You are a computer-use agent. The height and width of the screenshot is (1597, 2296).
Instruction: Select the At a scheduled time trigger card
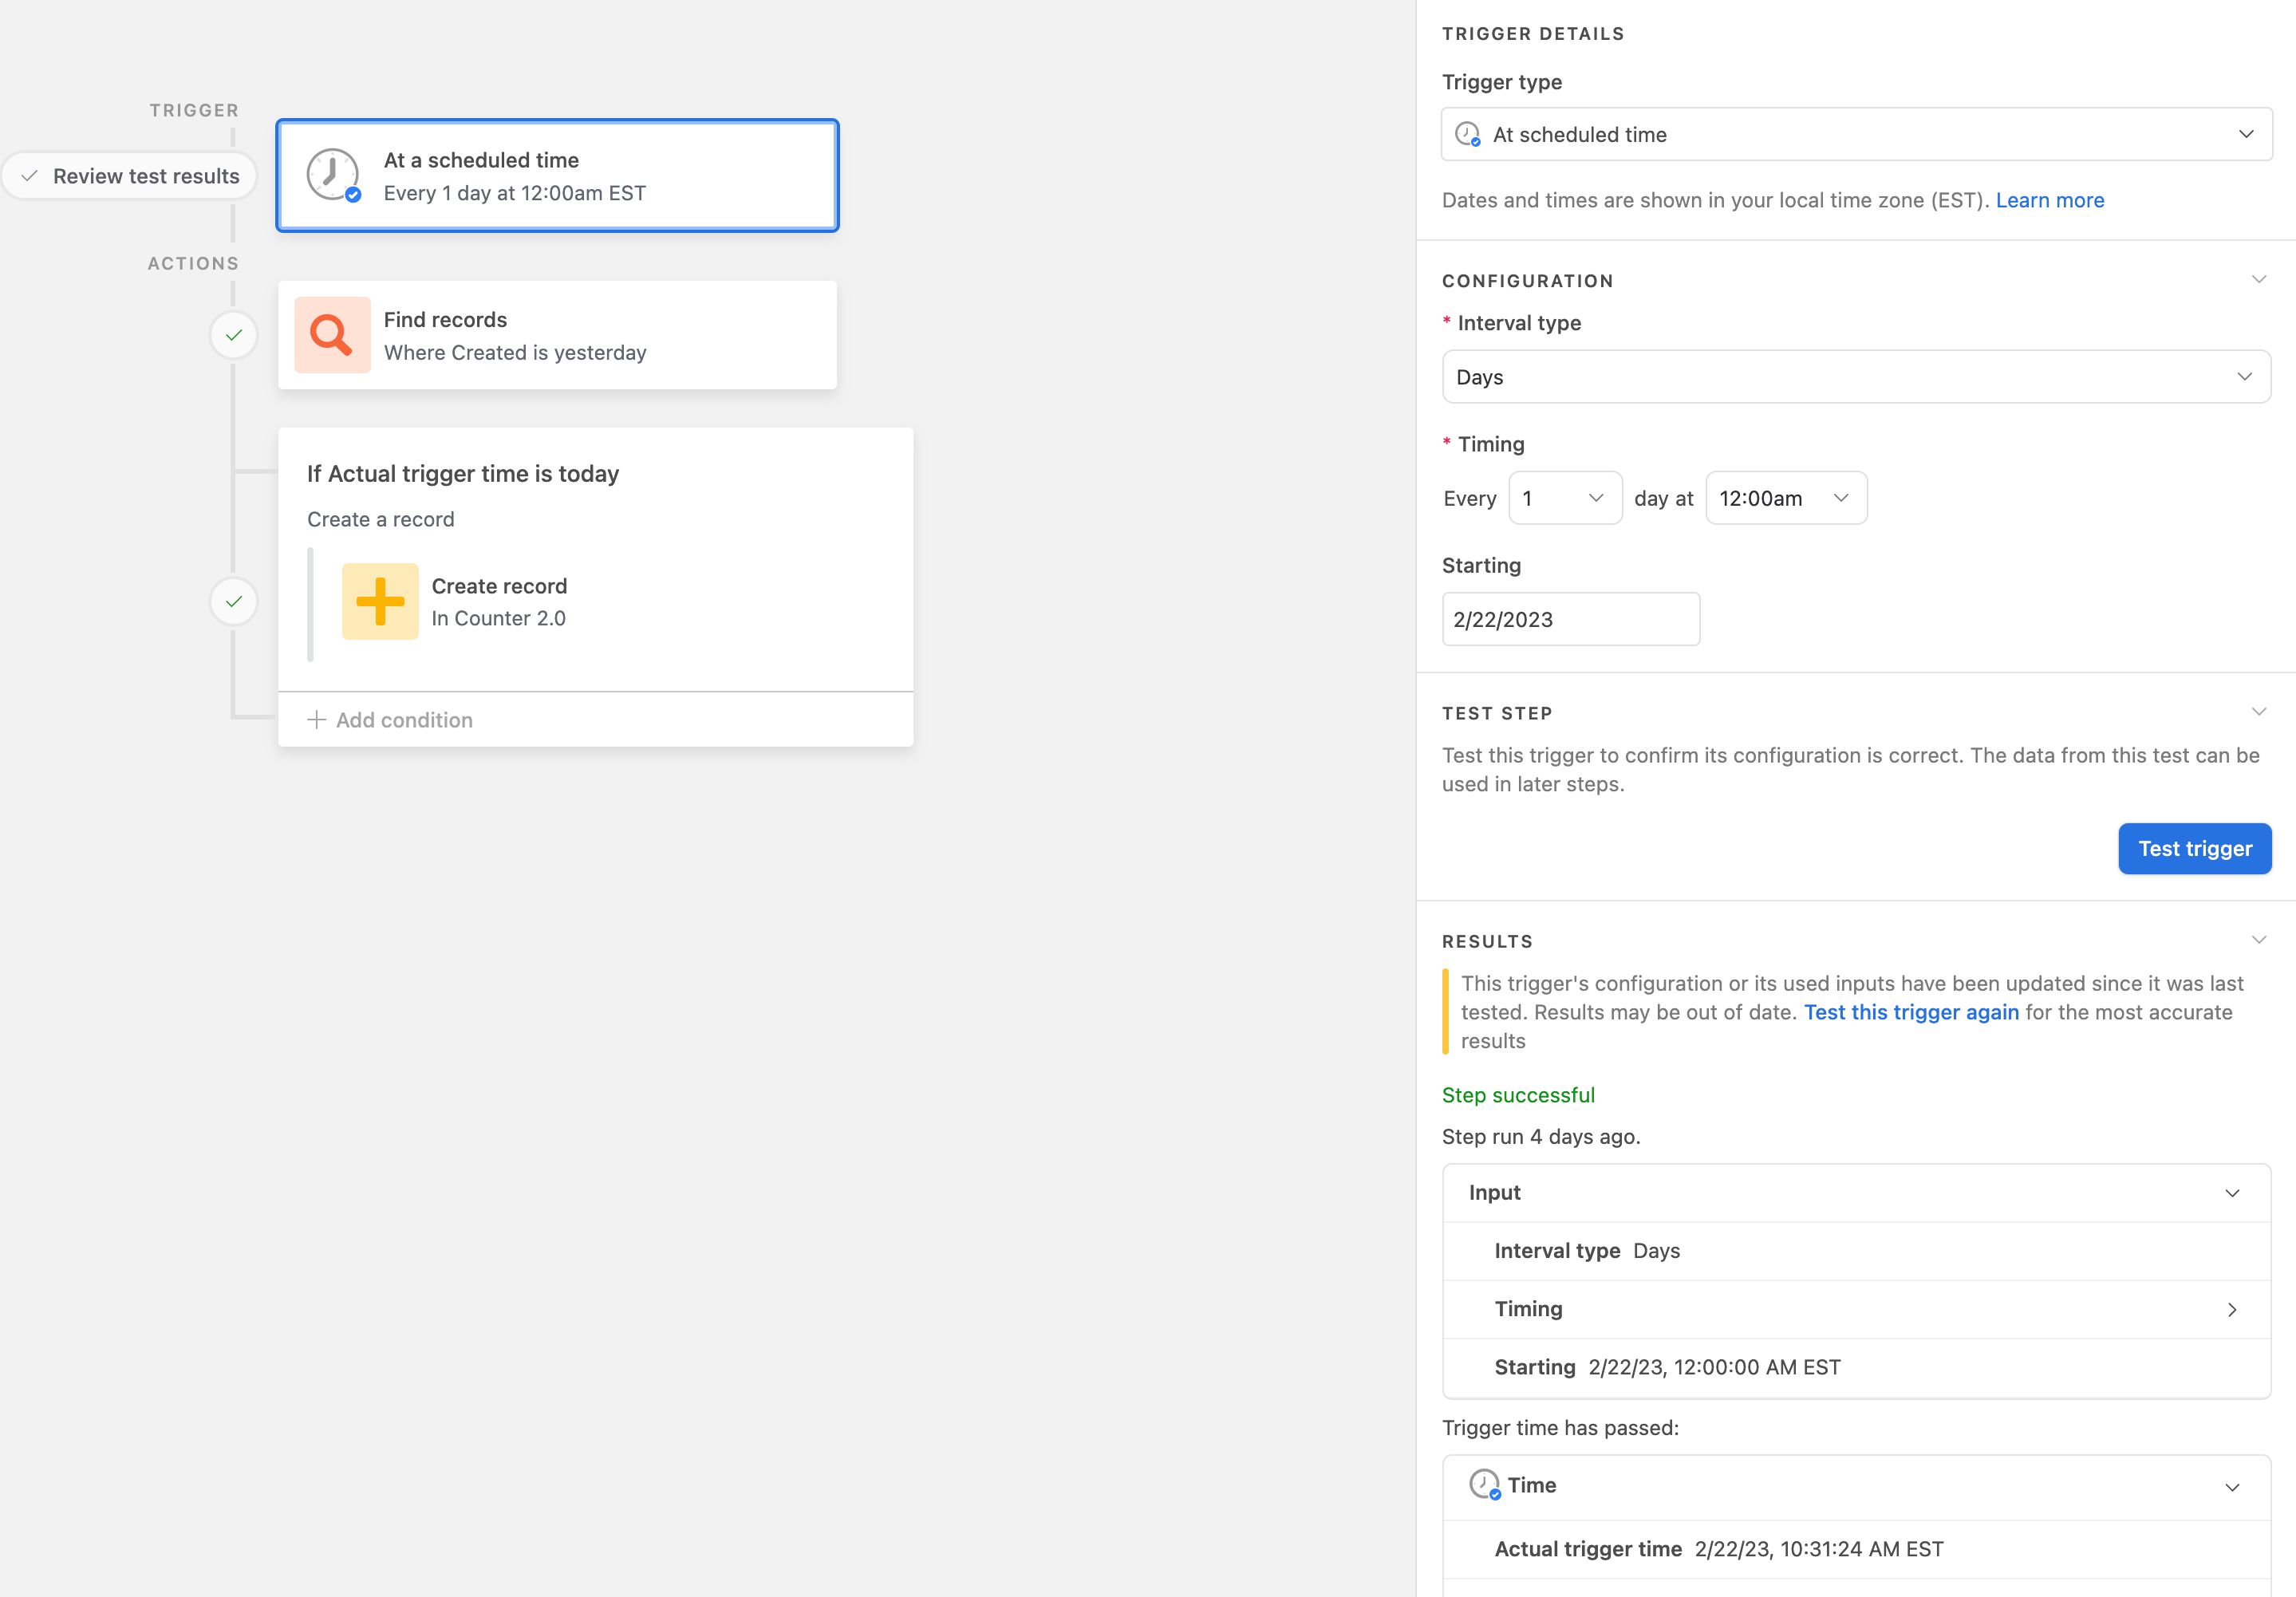557,175
